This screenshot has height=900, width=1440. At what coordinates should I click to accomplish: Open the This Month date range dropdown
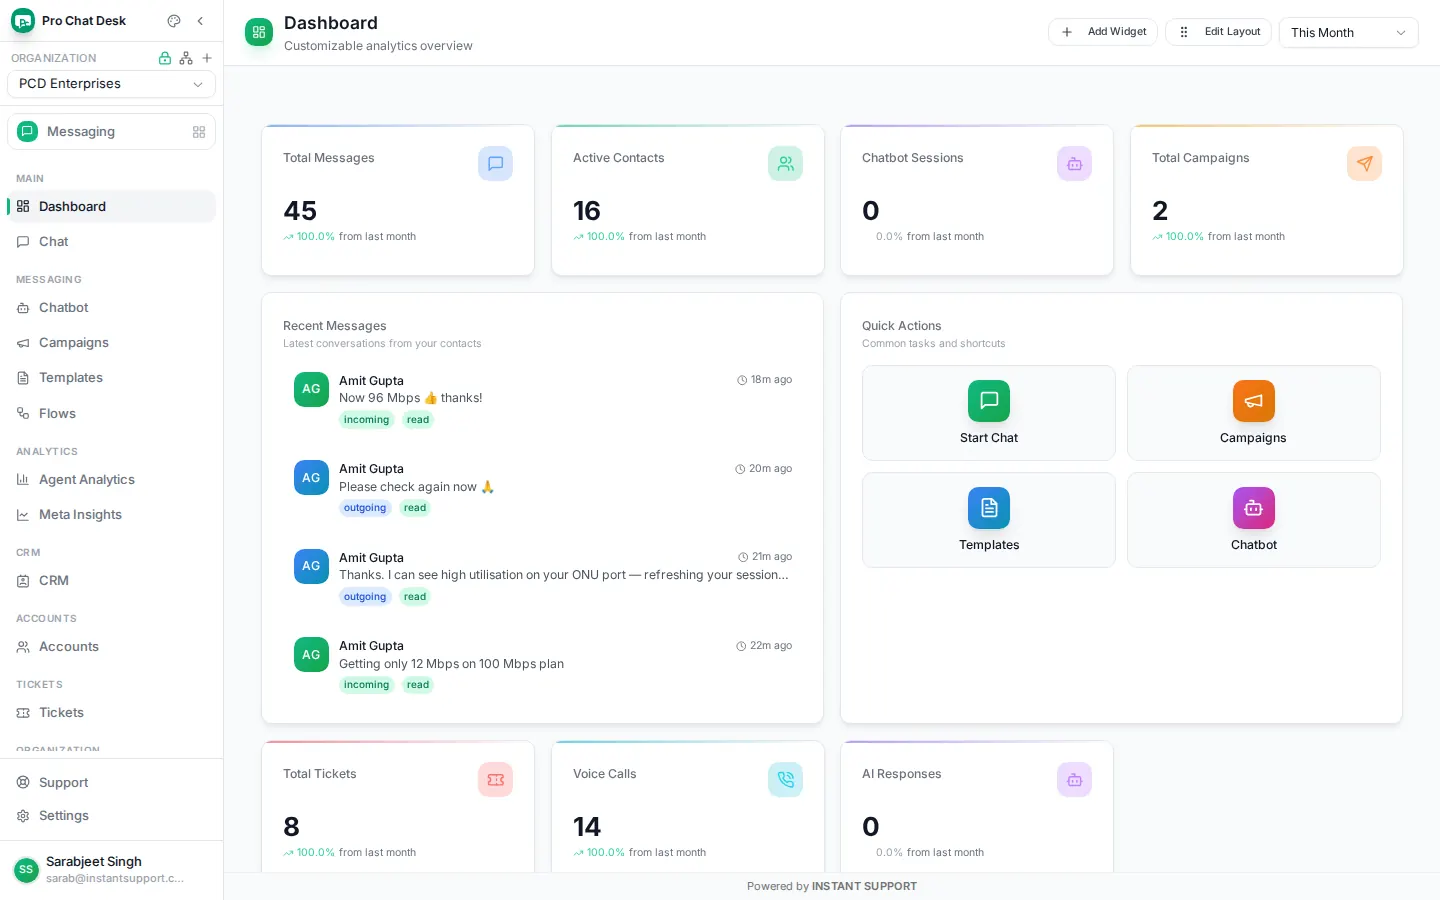[x=1348, y=32]
